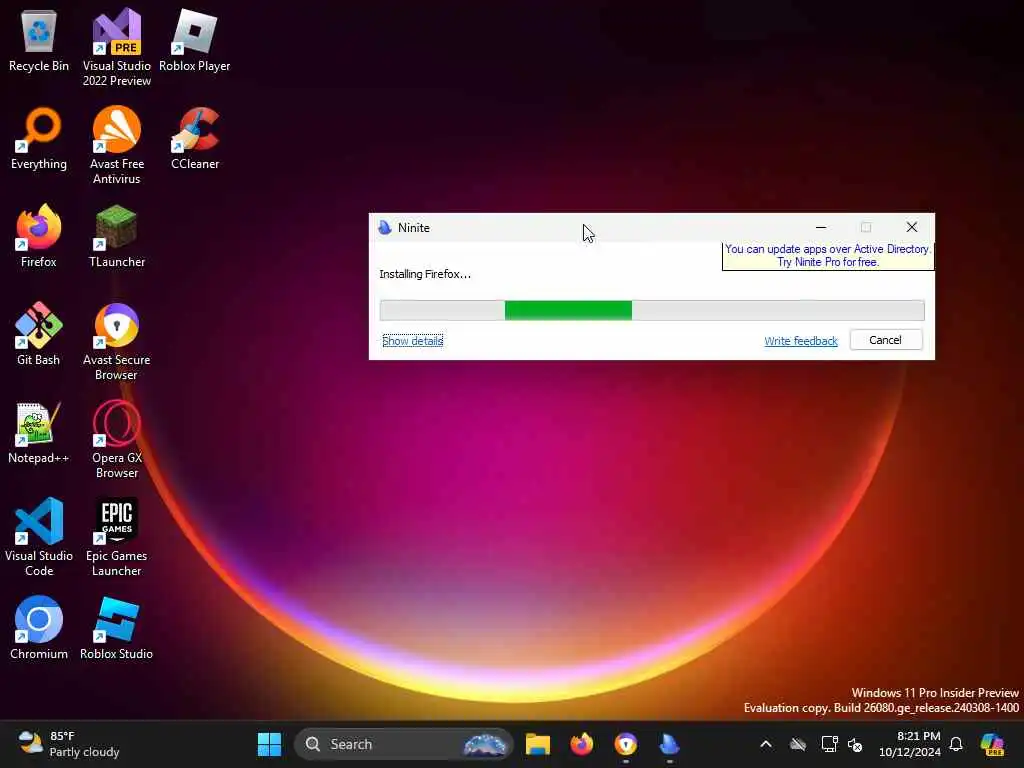The image size is (1024, 768).
Task: Select the TLauncher desktop icon
Action: 116,236
